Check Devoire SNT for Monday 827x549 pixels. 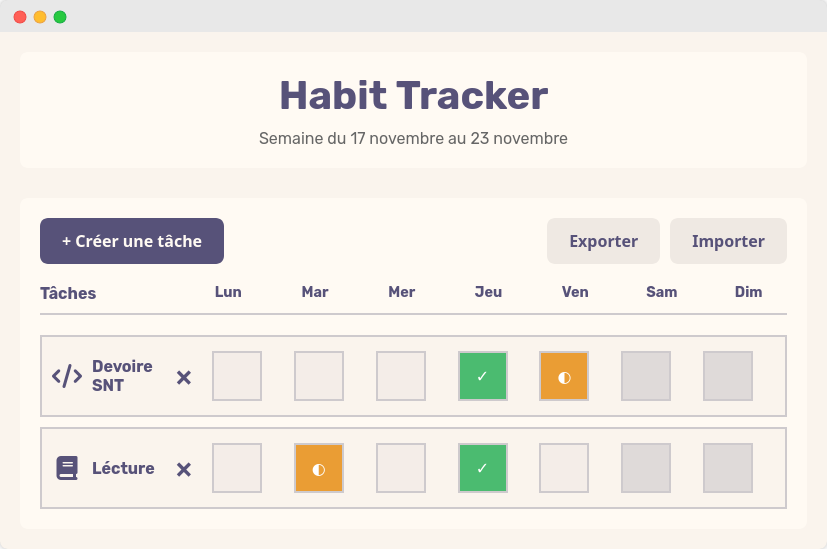coord(237,376)
